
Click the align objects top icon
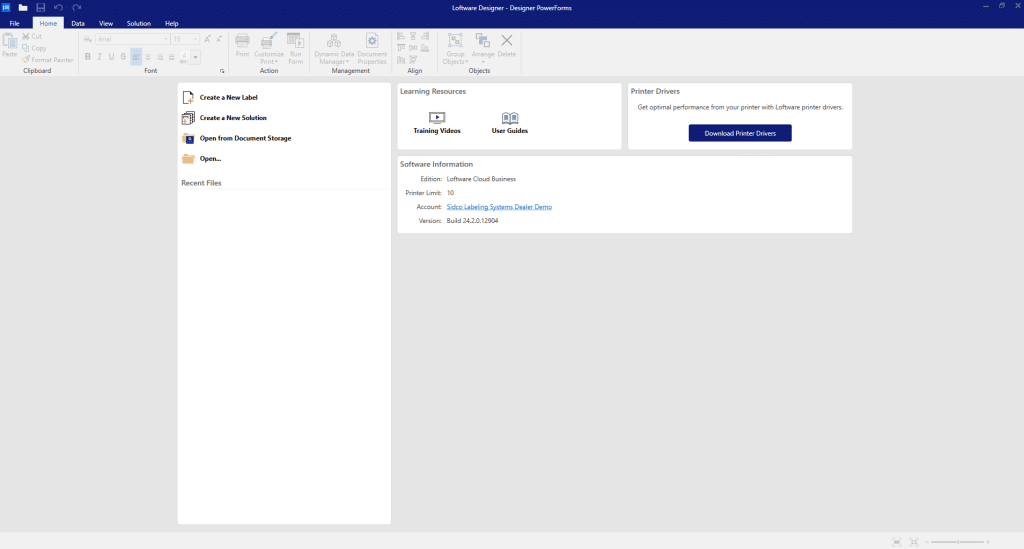tap(401, 48)
